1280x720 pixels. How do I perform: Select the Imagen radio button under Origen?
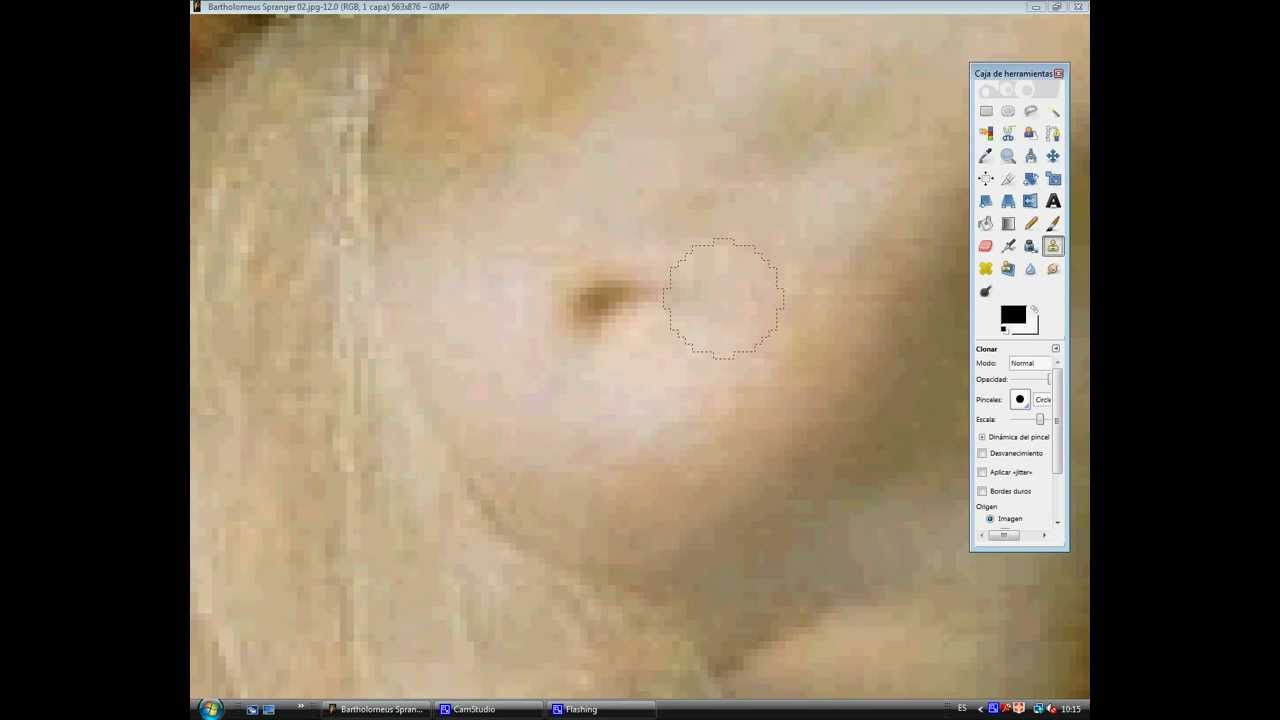[x=990, y=519]
